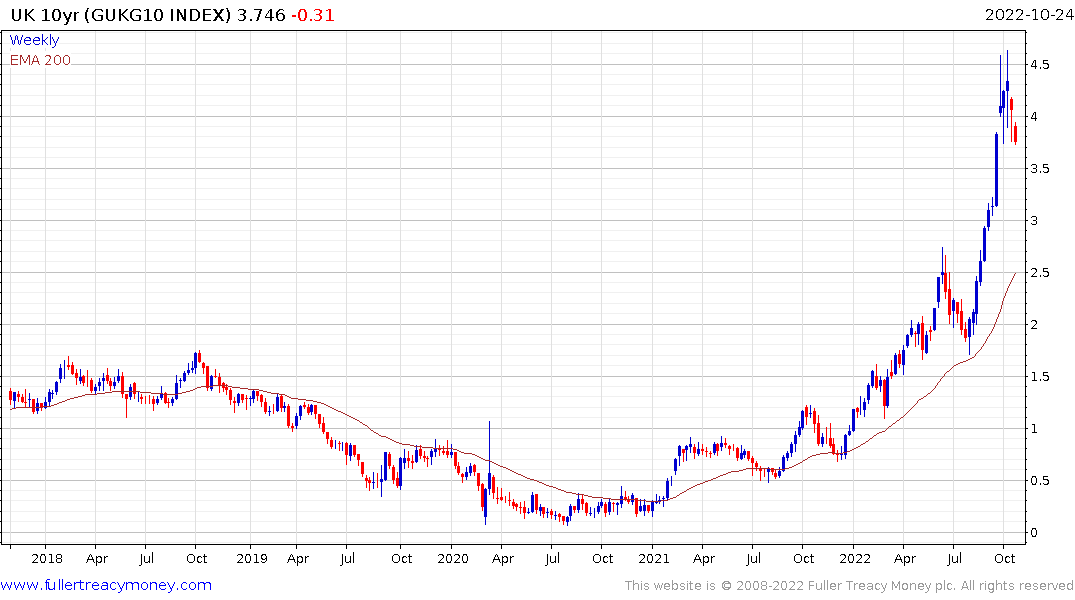
Task: Select the 3.5 y-axis label
Action: 1039,169
